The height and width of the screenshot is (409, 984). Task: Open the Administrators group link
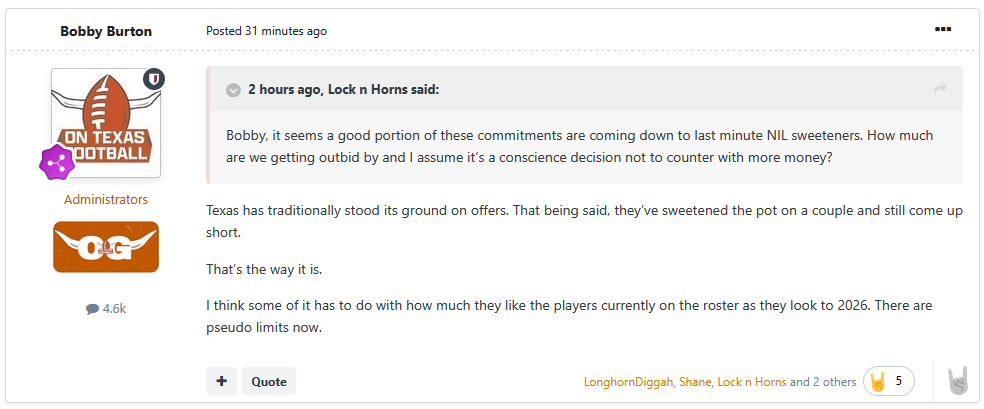click(x=106, y=199)
